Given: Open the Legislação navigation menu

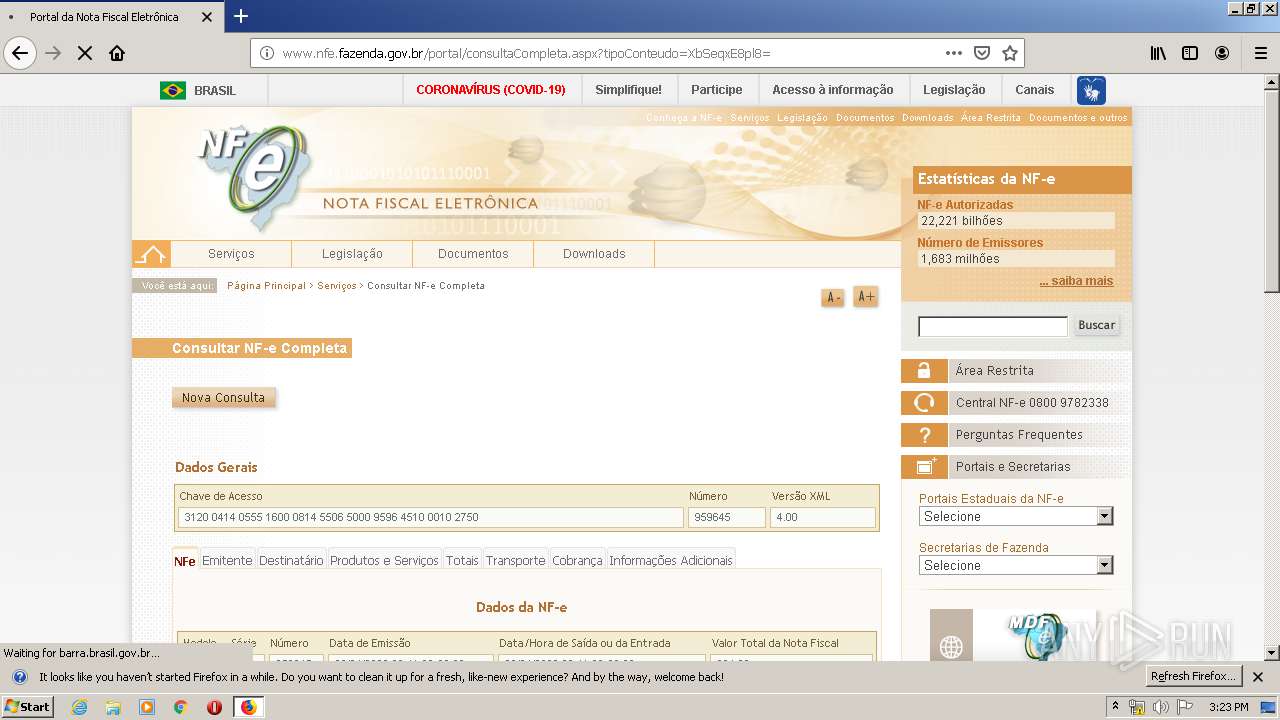Looking at the screenshot, I should click(x=352, y=254).
